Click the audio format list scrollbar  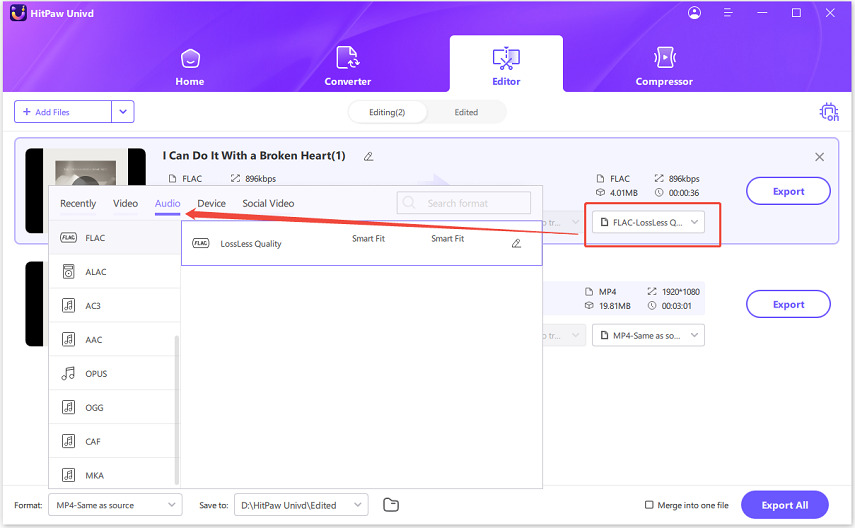[177, 409]
